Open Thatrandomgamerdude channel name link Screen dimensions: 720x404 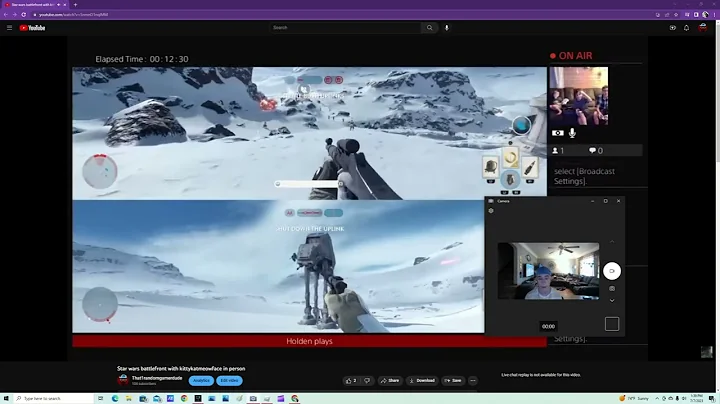157,378
